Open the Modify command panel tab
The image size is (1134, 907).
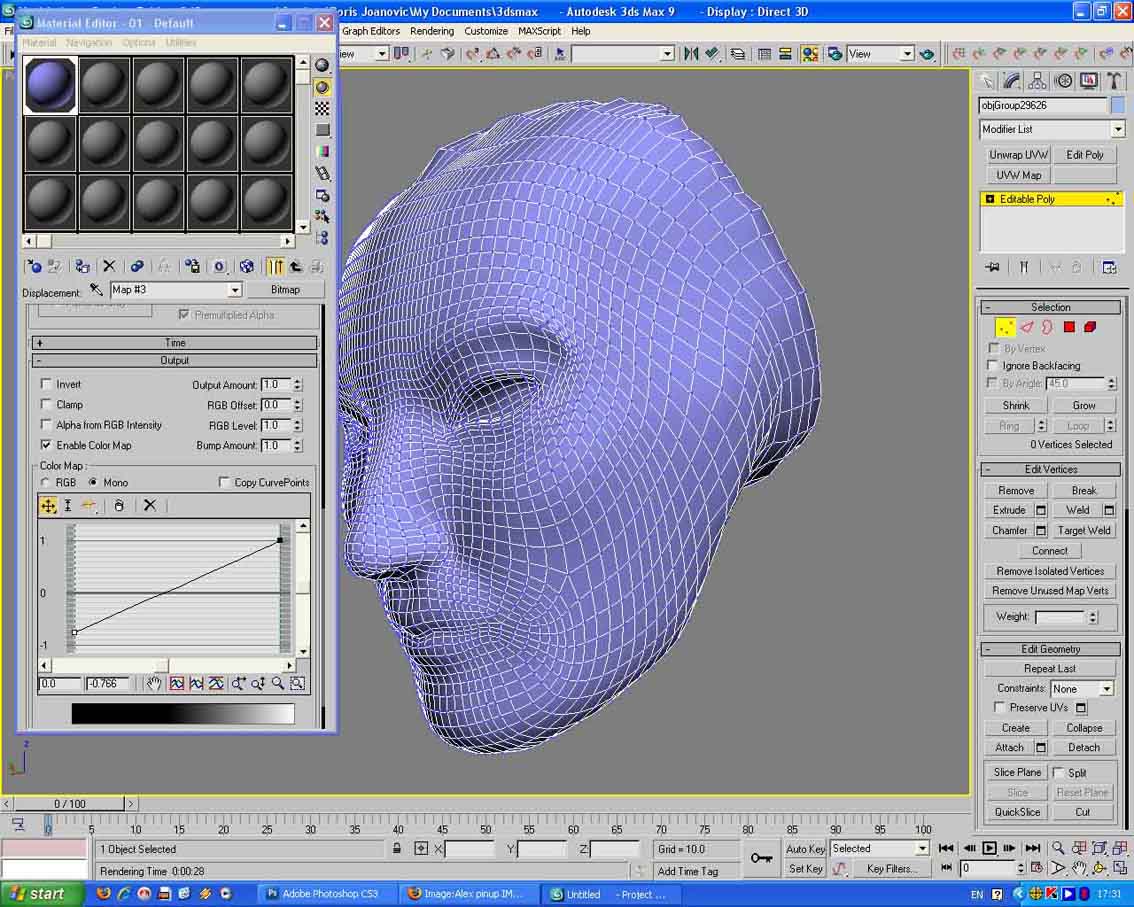(1012, 81)
